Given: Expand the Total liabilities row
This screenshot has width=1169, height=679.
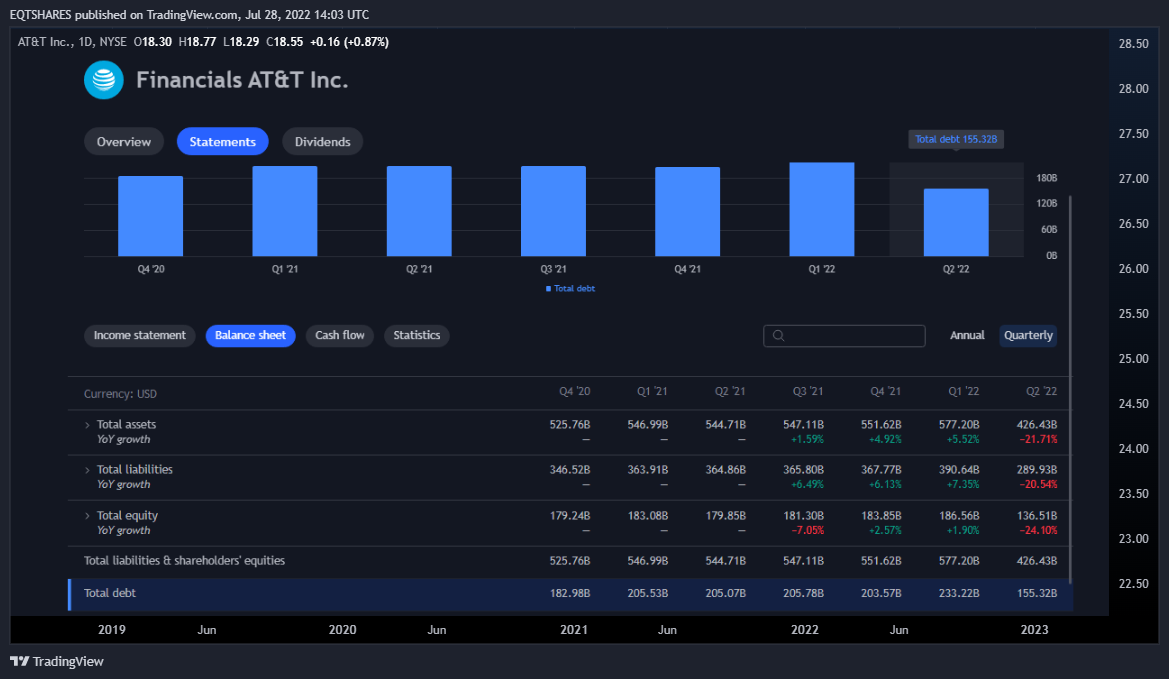Looking at the screenshot, I should click(x=87, y=470).
